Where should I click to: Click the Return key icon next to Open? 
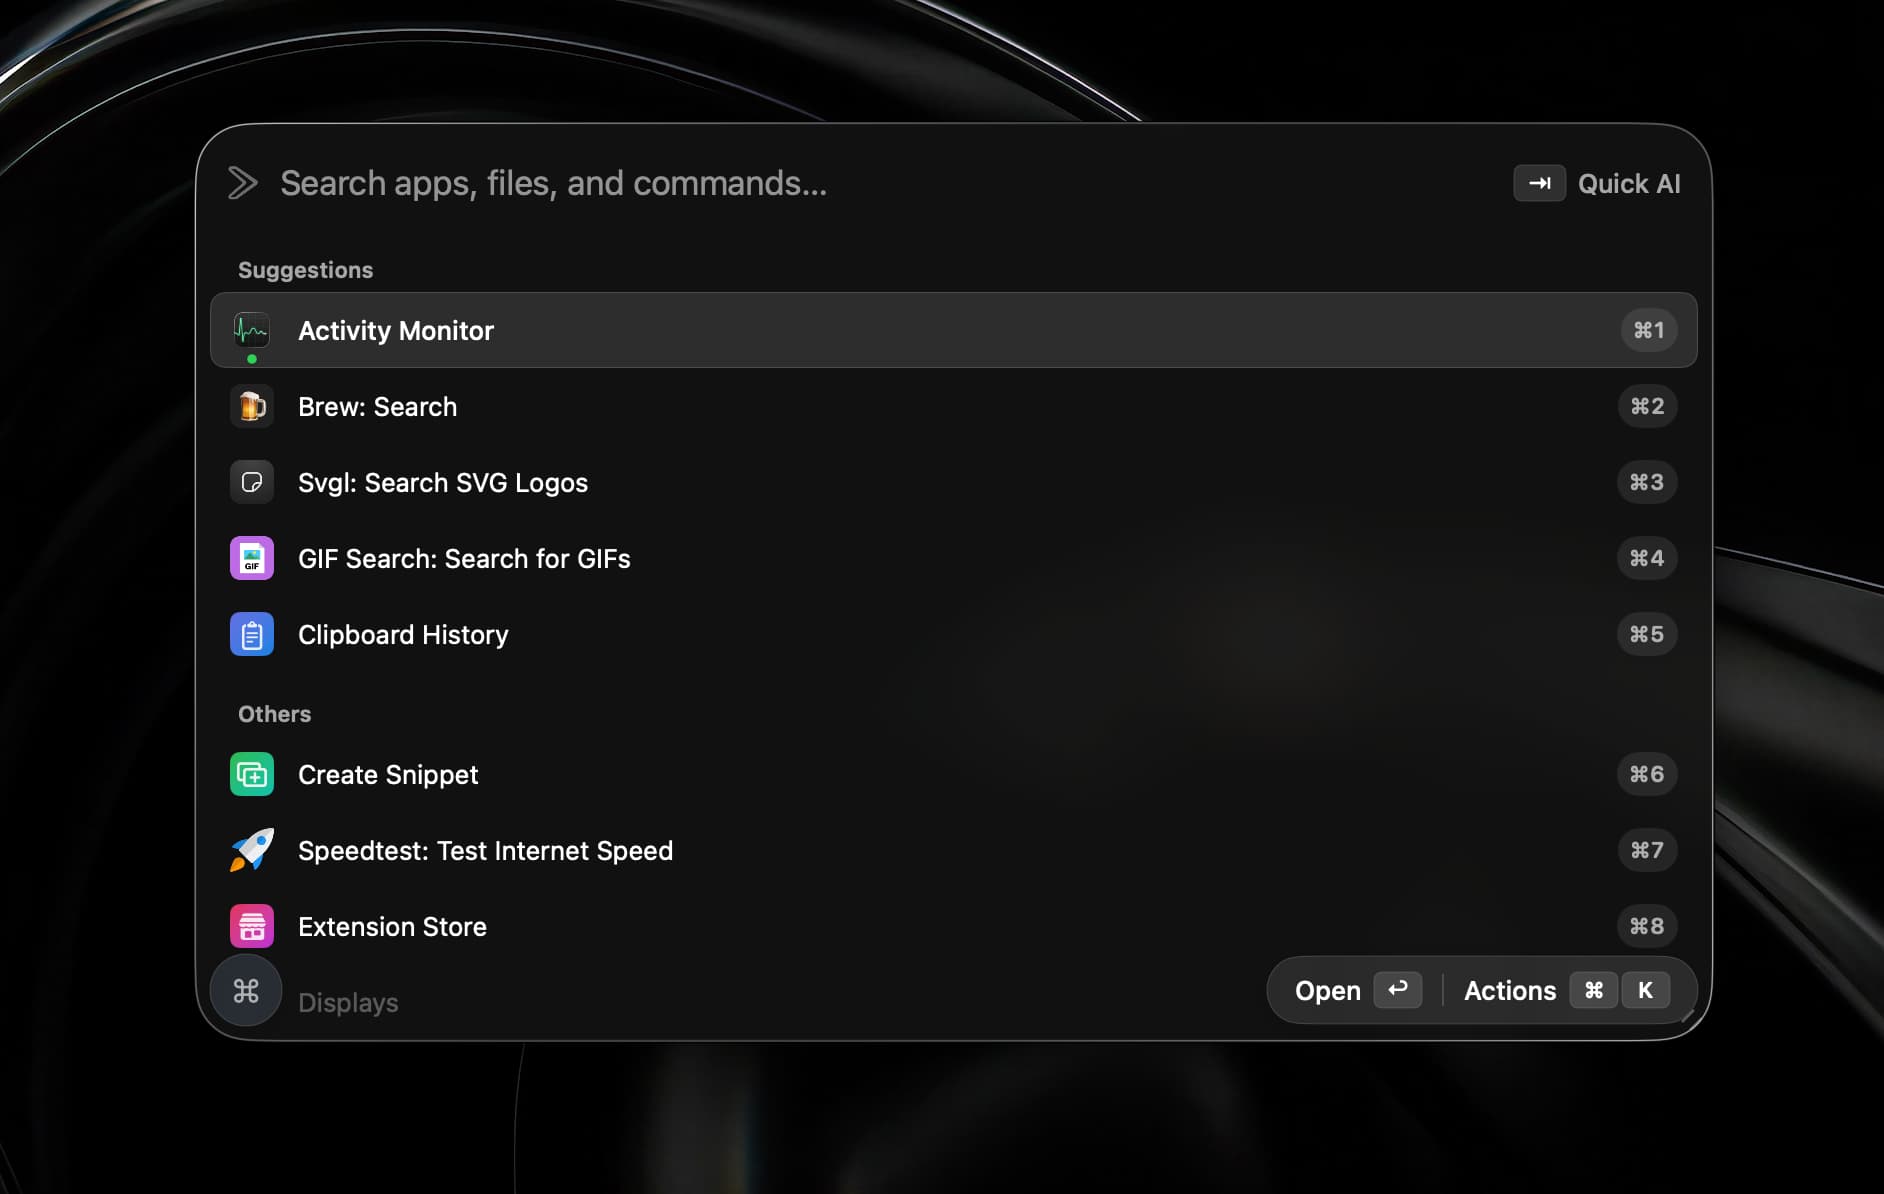coord(1398,990)
